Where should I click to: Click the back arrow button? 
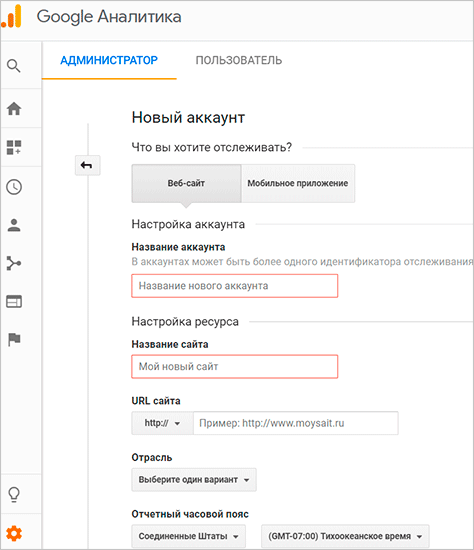pyautogui.click(x=87, y=165)
